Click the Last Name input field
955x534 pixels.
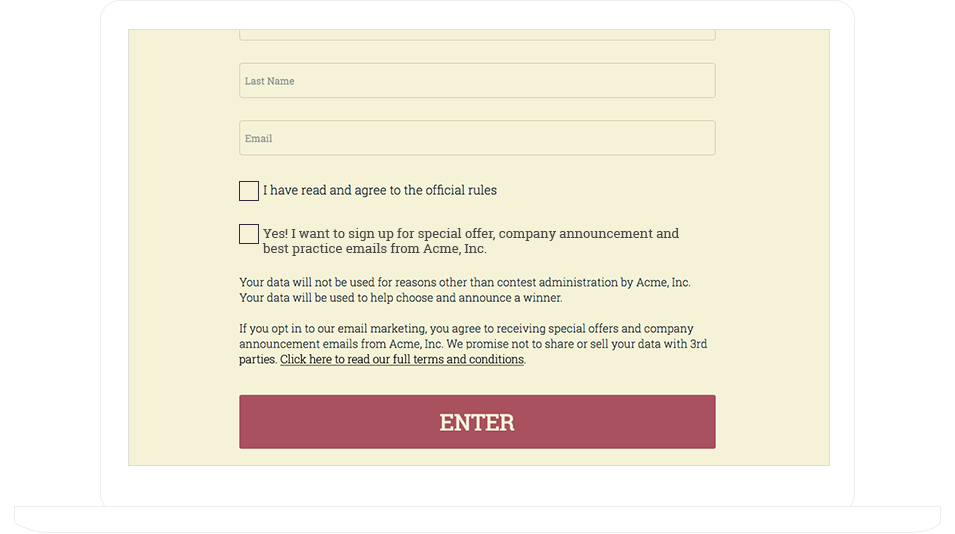pos(477,81)
